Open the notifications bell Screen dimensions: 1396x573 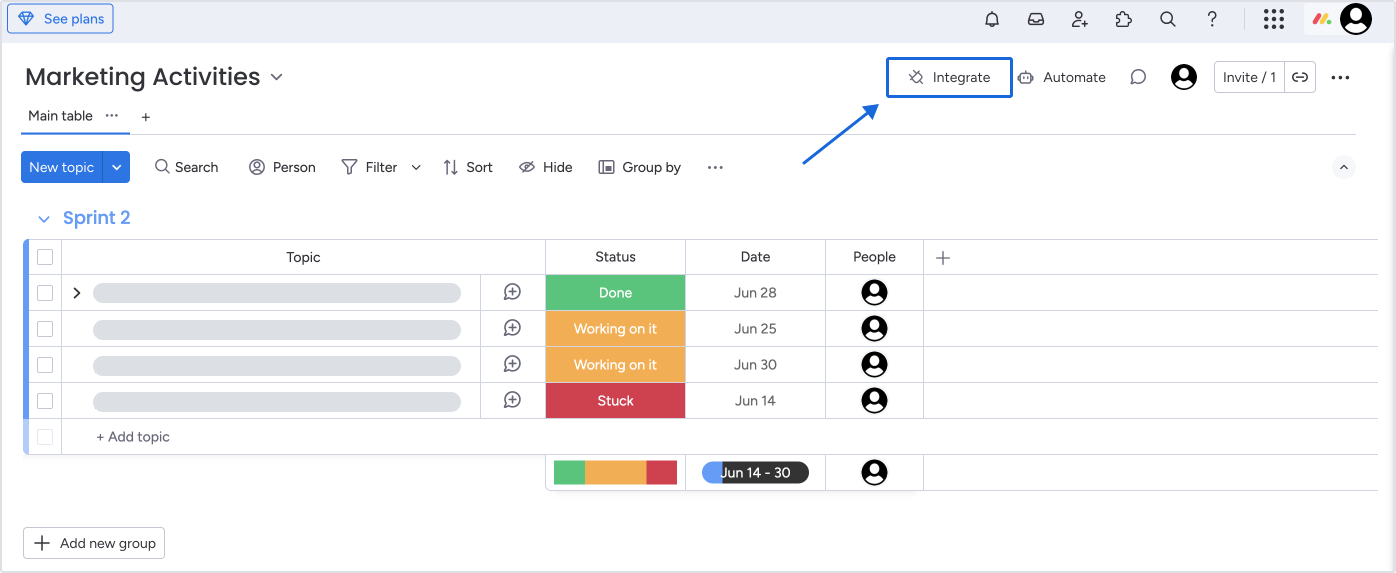pos(992,19)
